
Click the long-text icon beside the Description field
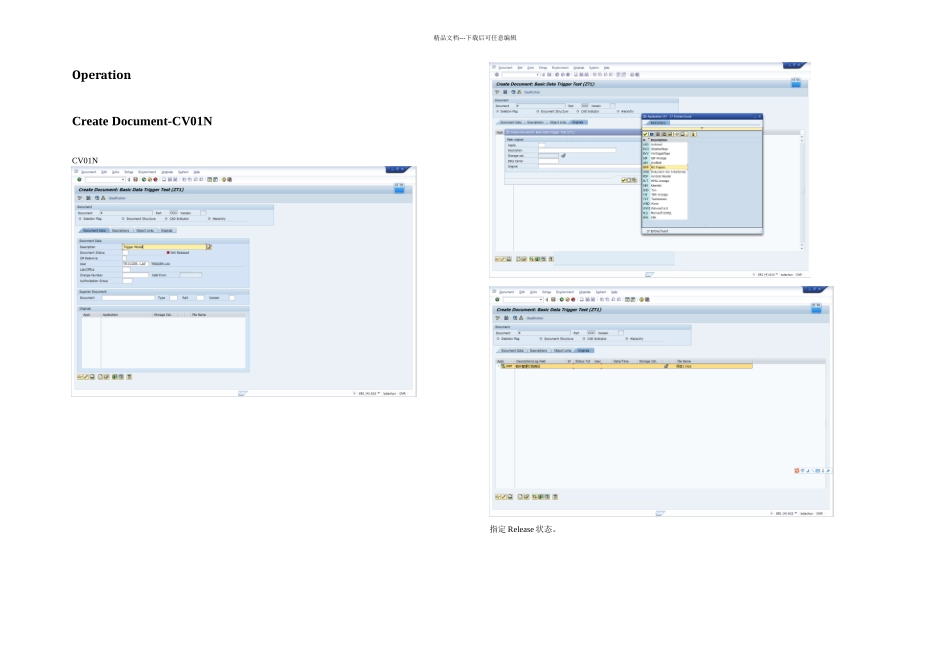click(209, 247)
